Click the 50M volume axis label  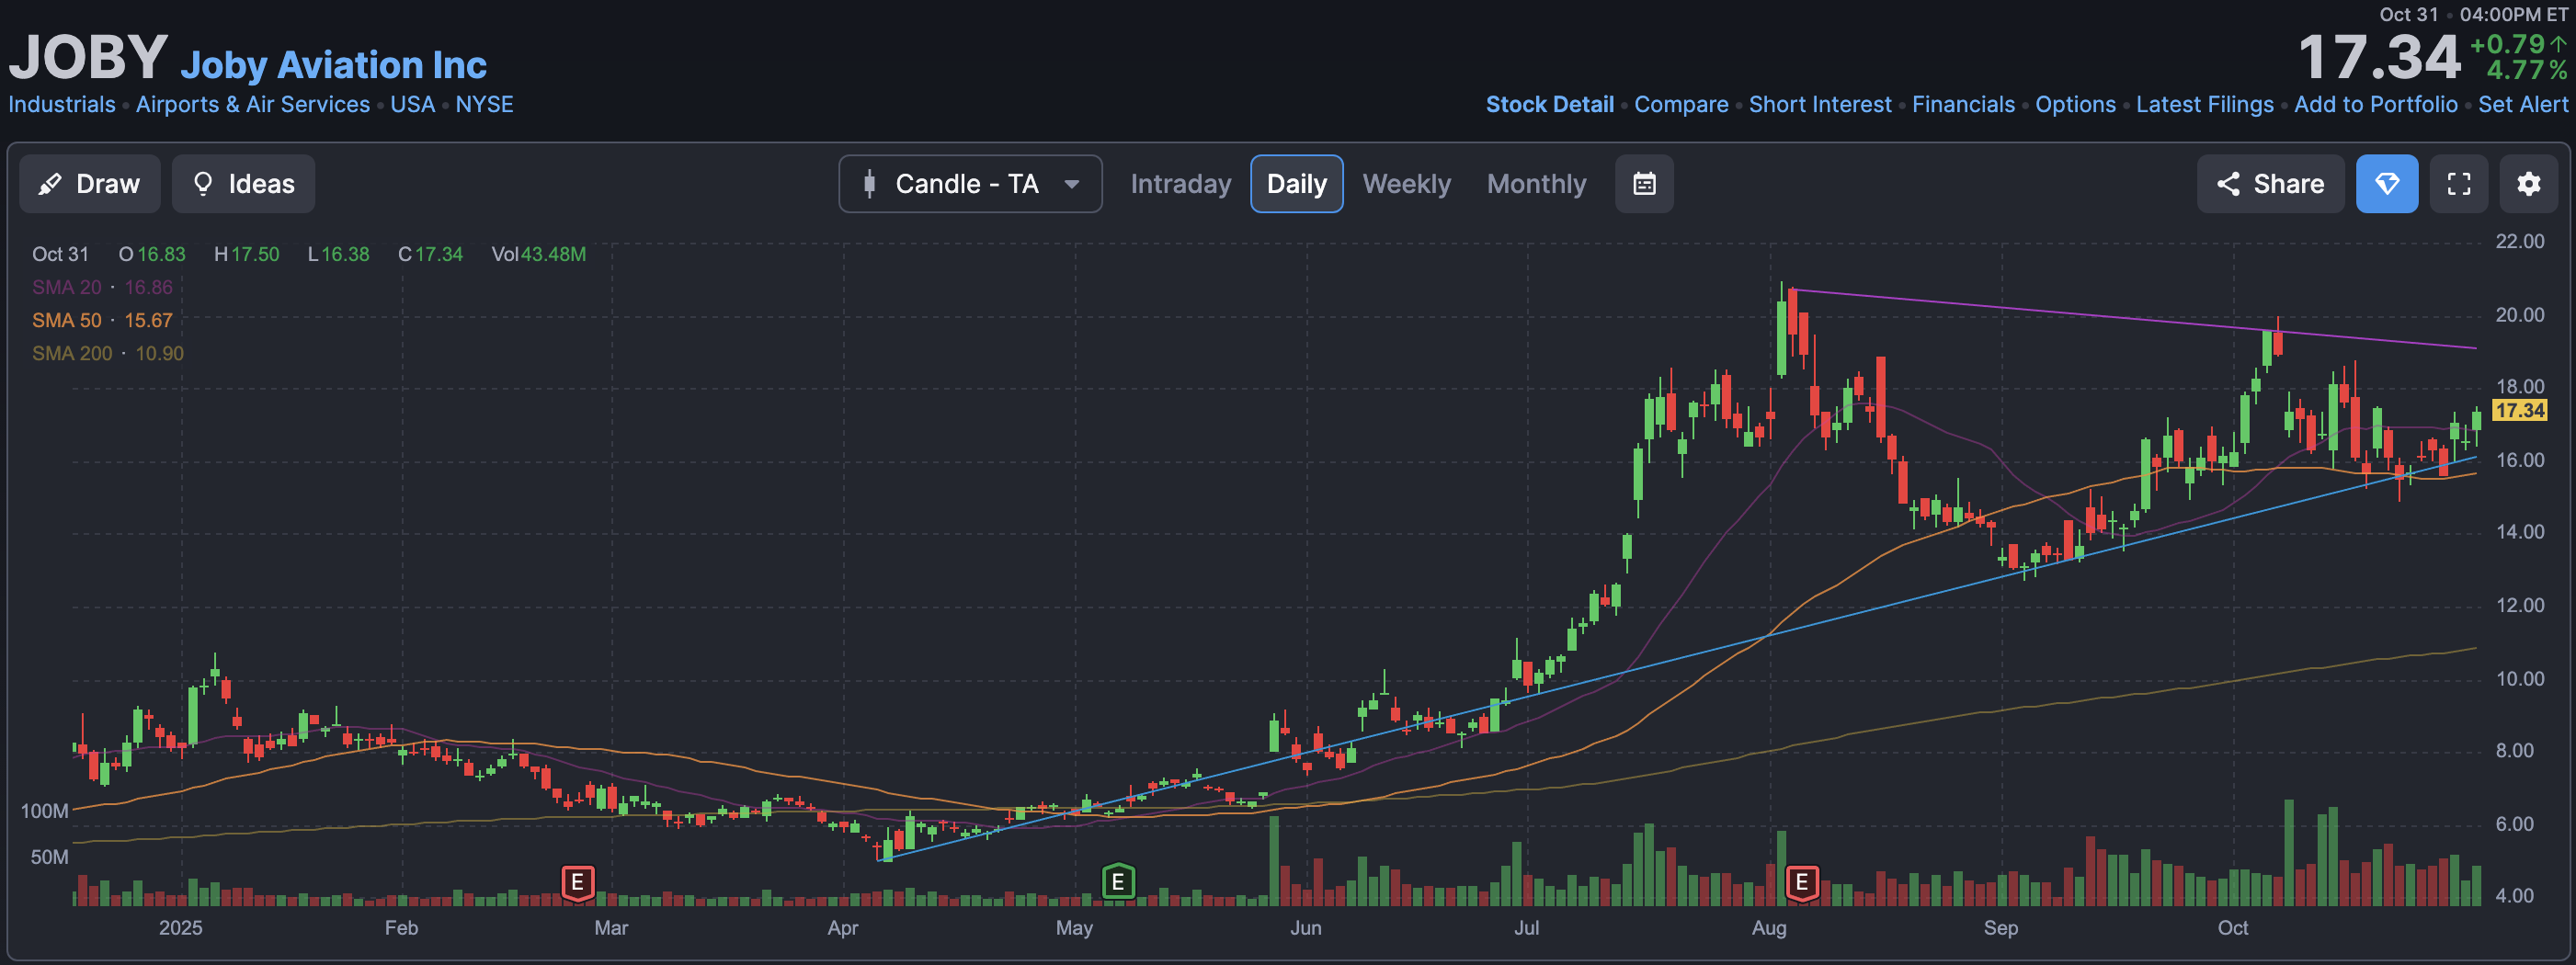click(x=49, y=858)
